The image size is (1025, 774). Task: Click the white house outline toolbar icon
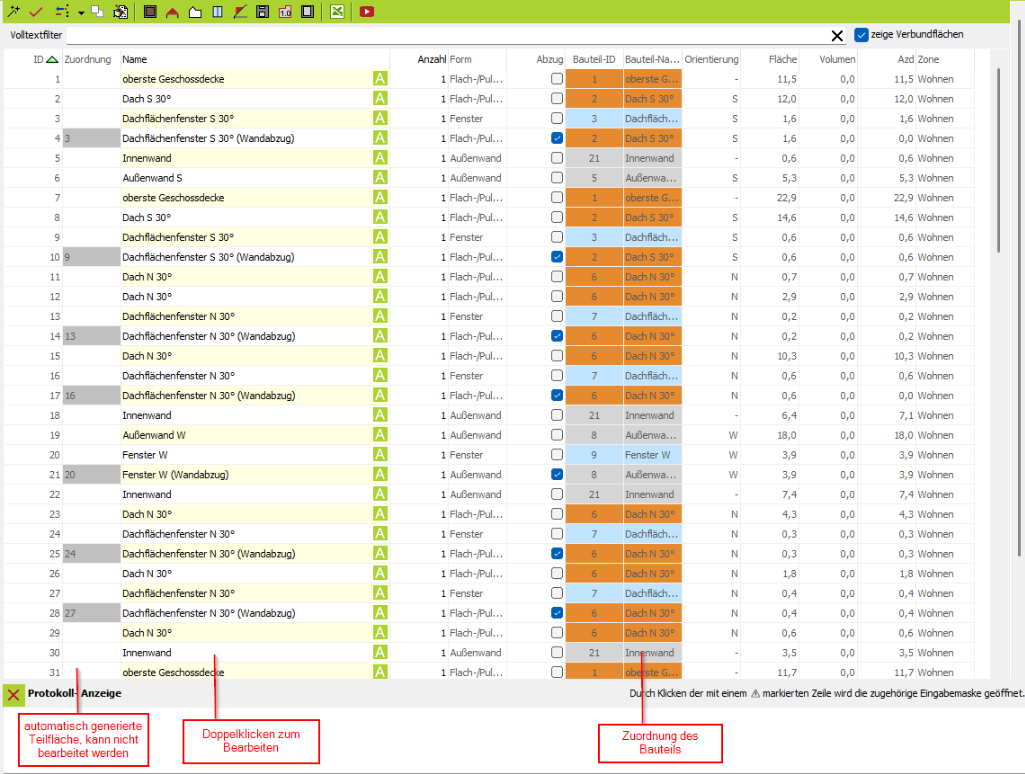point(195,12)
